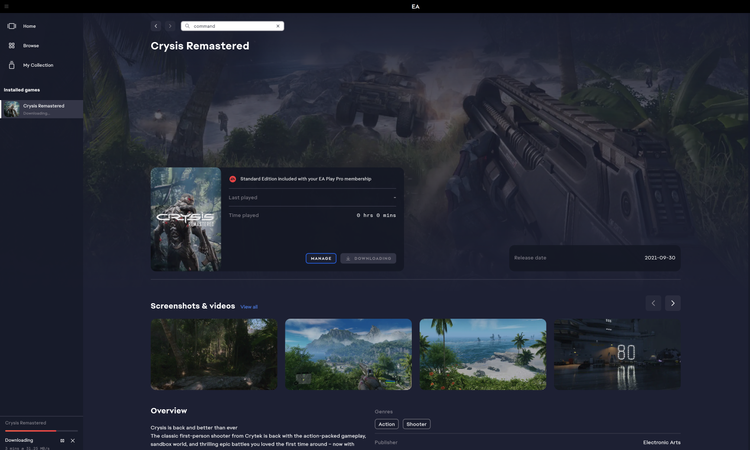Select Crysis Remastered under Installed games
Viewport: 750px width, 450px height.
42,108
